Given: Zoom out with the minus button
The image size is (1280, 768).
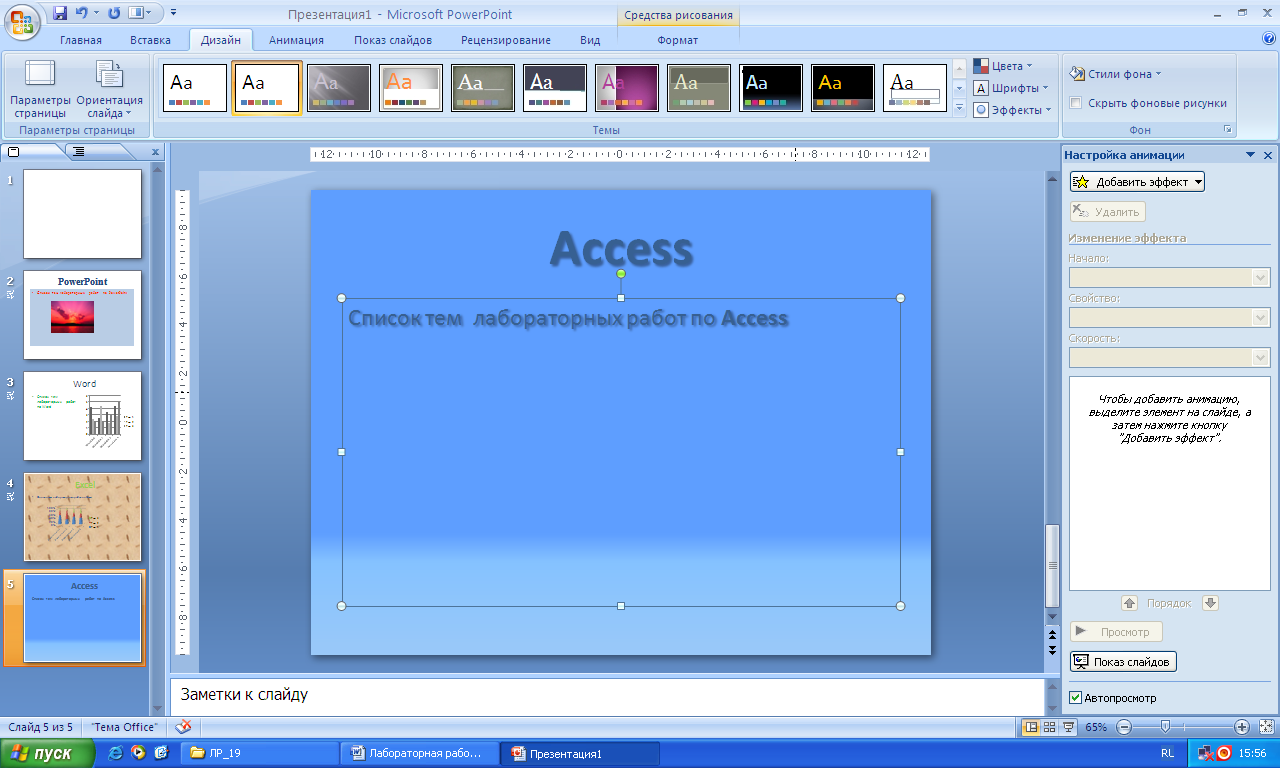Looking at the screenshot, I should pyautogui.click(x=1123, y=727).
